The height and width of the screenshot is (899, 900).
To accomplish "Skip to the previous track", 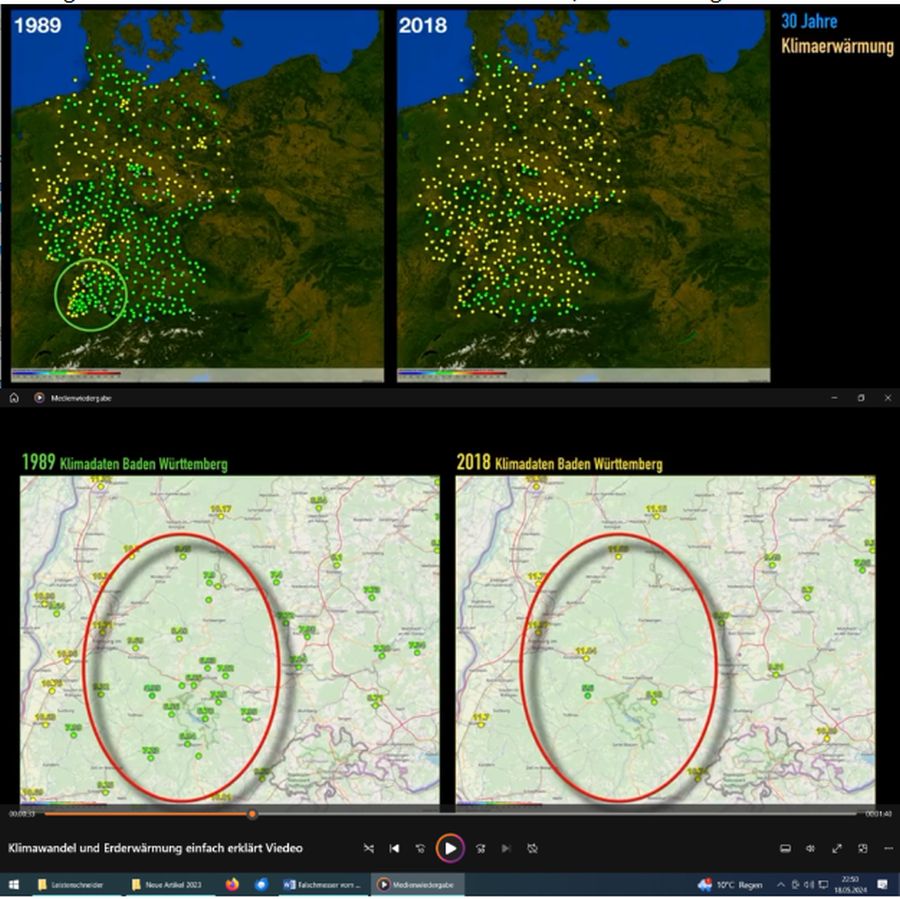I will click(x=394, y=848).
